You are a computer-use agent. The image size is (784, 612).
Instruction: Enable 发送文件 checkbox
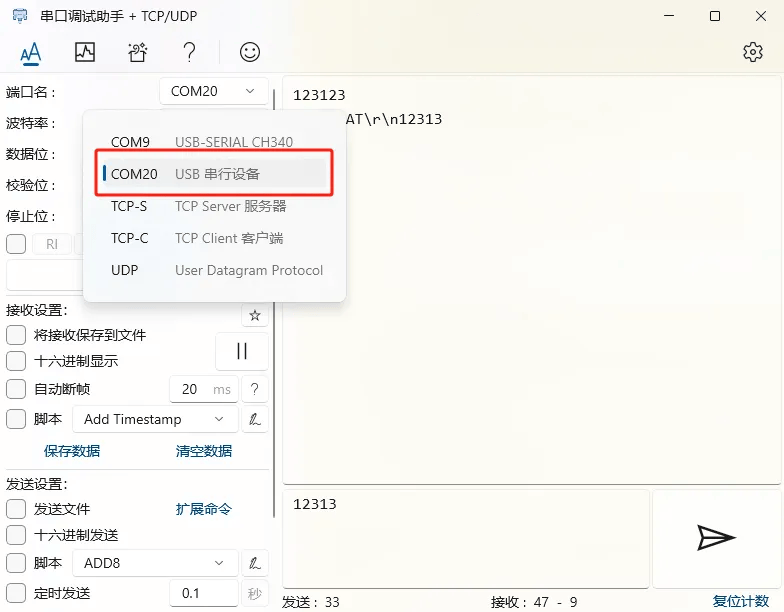click(x=16, y=509)
